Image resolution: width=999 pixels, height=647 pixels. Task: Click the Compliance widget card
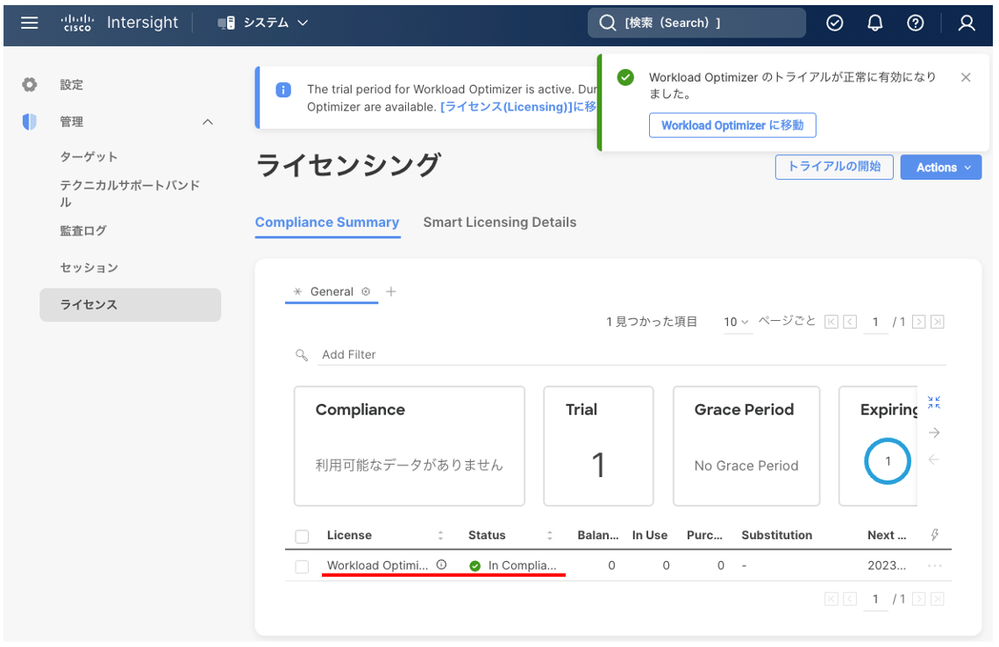point(409,446)
